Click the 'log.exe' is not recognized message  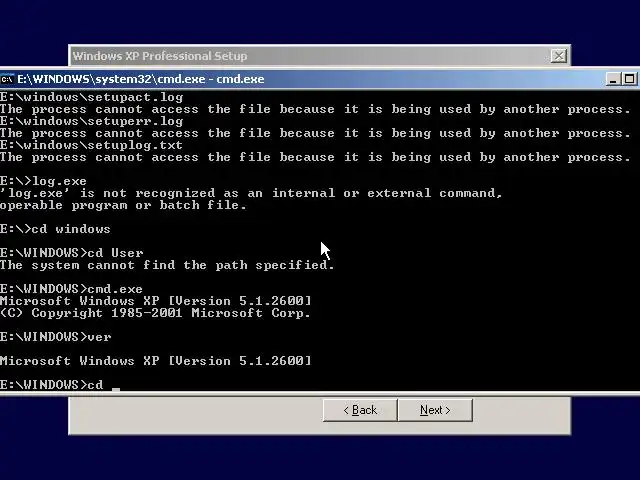[x=251, y=193]
